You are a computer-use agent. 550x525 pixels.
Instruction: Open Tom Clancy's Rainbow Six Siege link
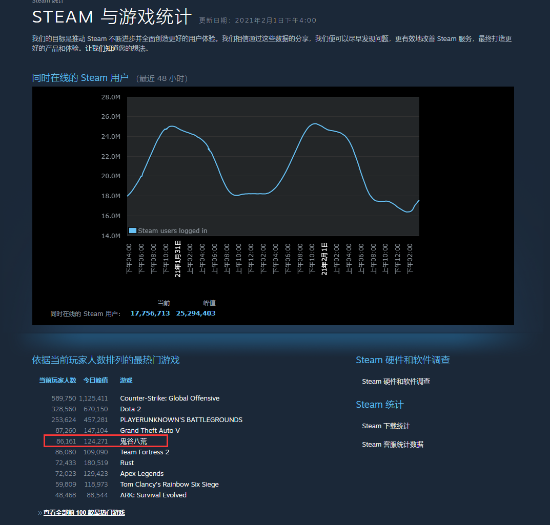point(169,484)
